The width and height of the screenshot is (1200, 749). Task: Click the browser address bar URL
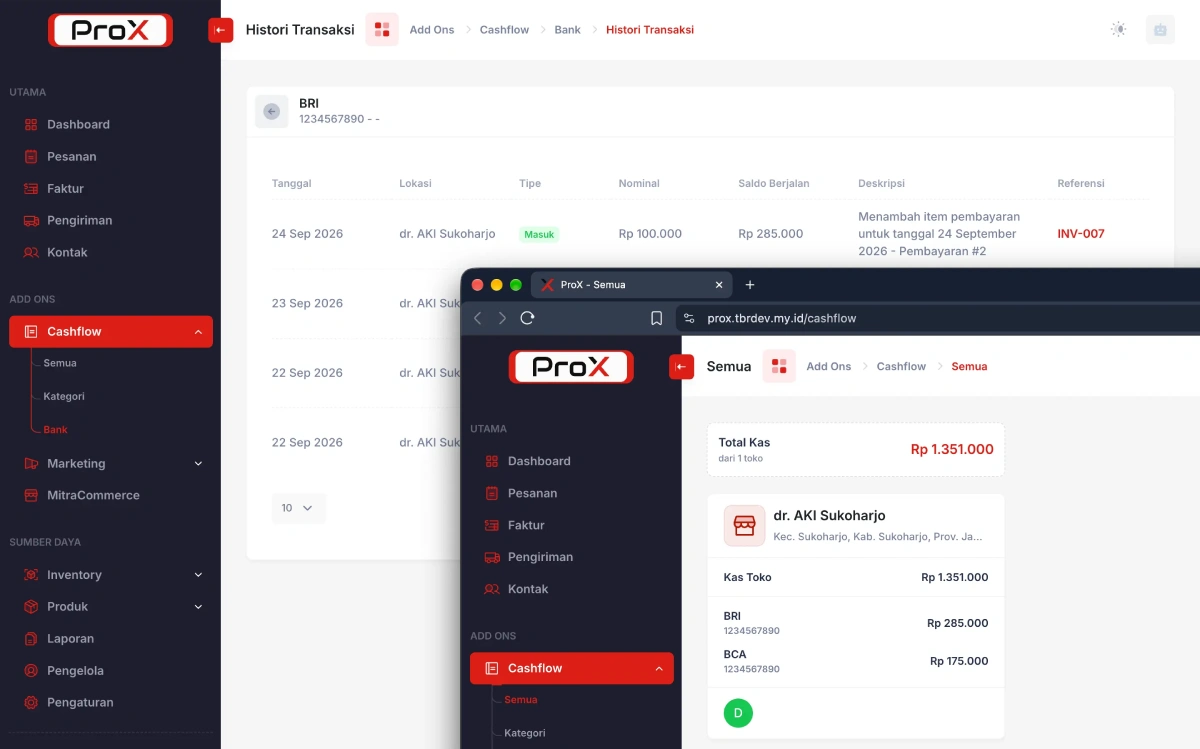coord(782,318)
